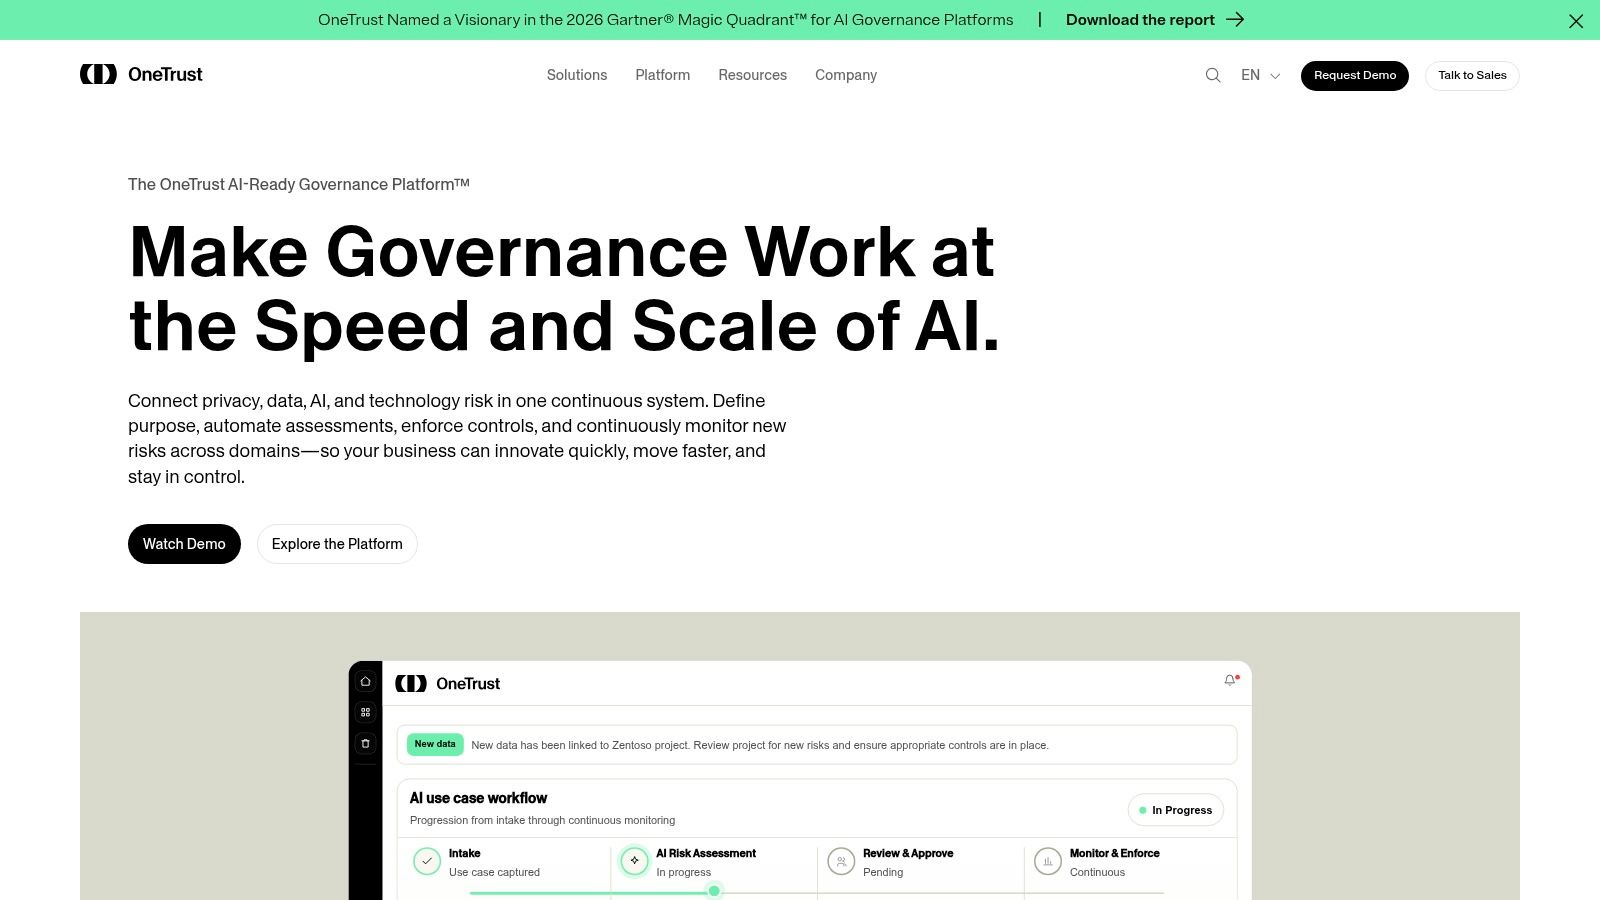Open the EN language dropdown

1260,75
